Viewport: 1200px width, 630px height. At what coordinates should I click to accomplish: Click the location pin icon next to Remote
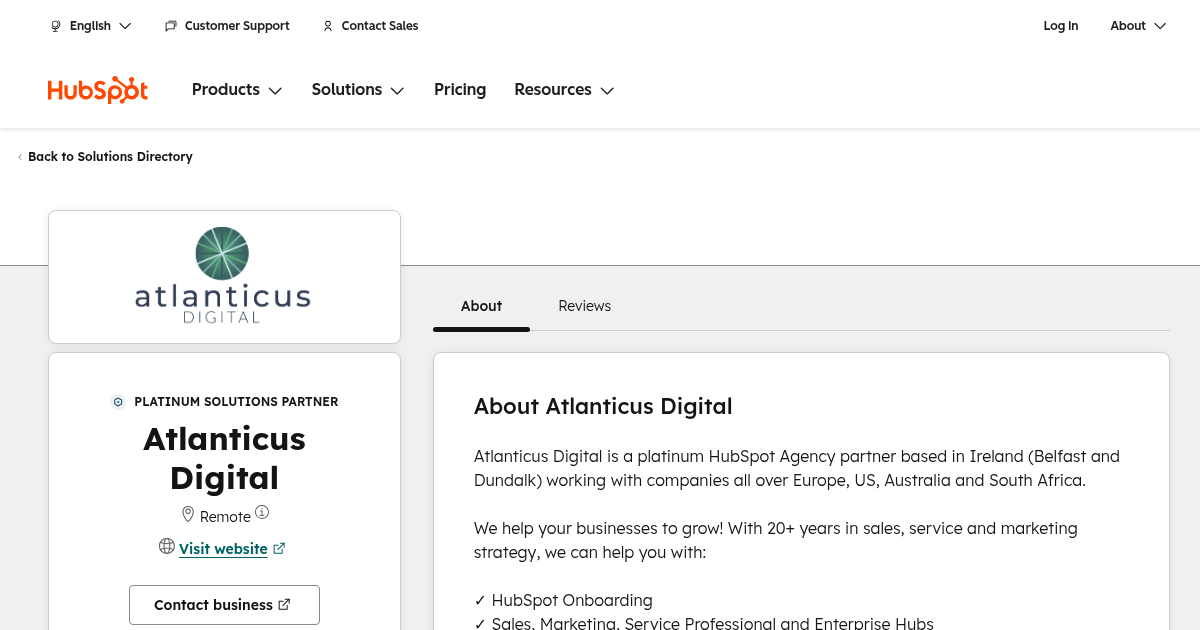click(x=188, y=514)
